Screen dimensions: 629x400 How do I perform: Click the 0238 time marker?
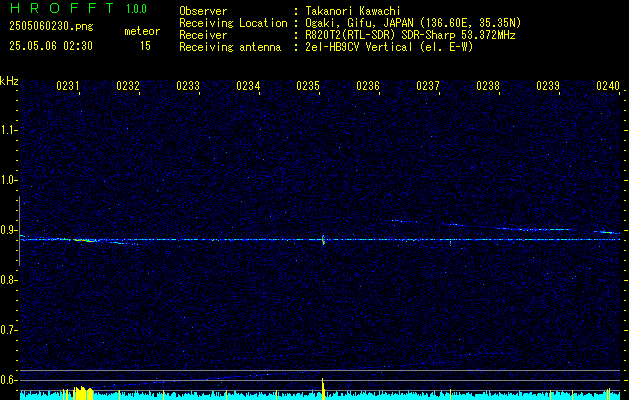[x=488, y=86]
